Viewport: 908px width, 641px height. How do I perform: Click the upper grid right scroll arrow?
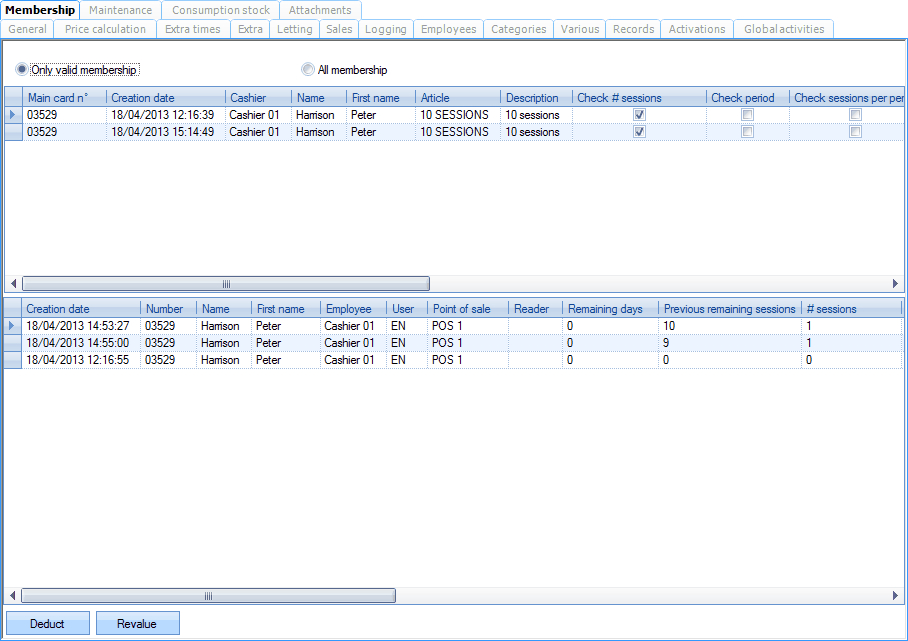tap(896, 284)
